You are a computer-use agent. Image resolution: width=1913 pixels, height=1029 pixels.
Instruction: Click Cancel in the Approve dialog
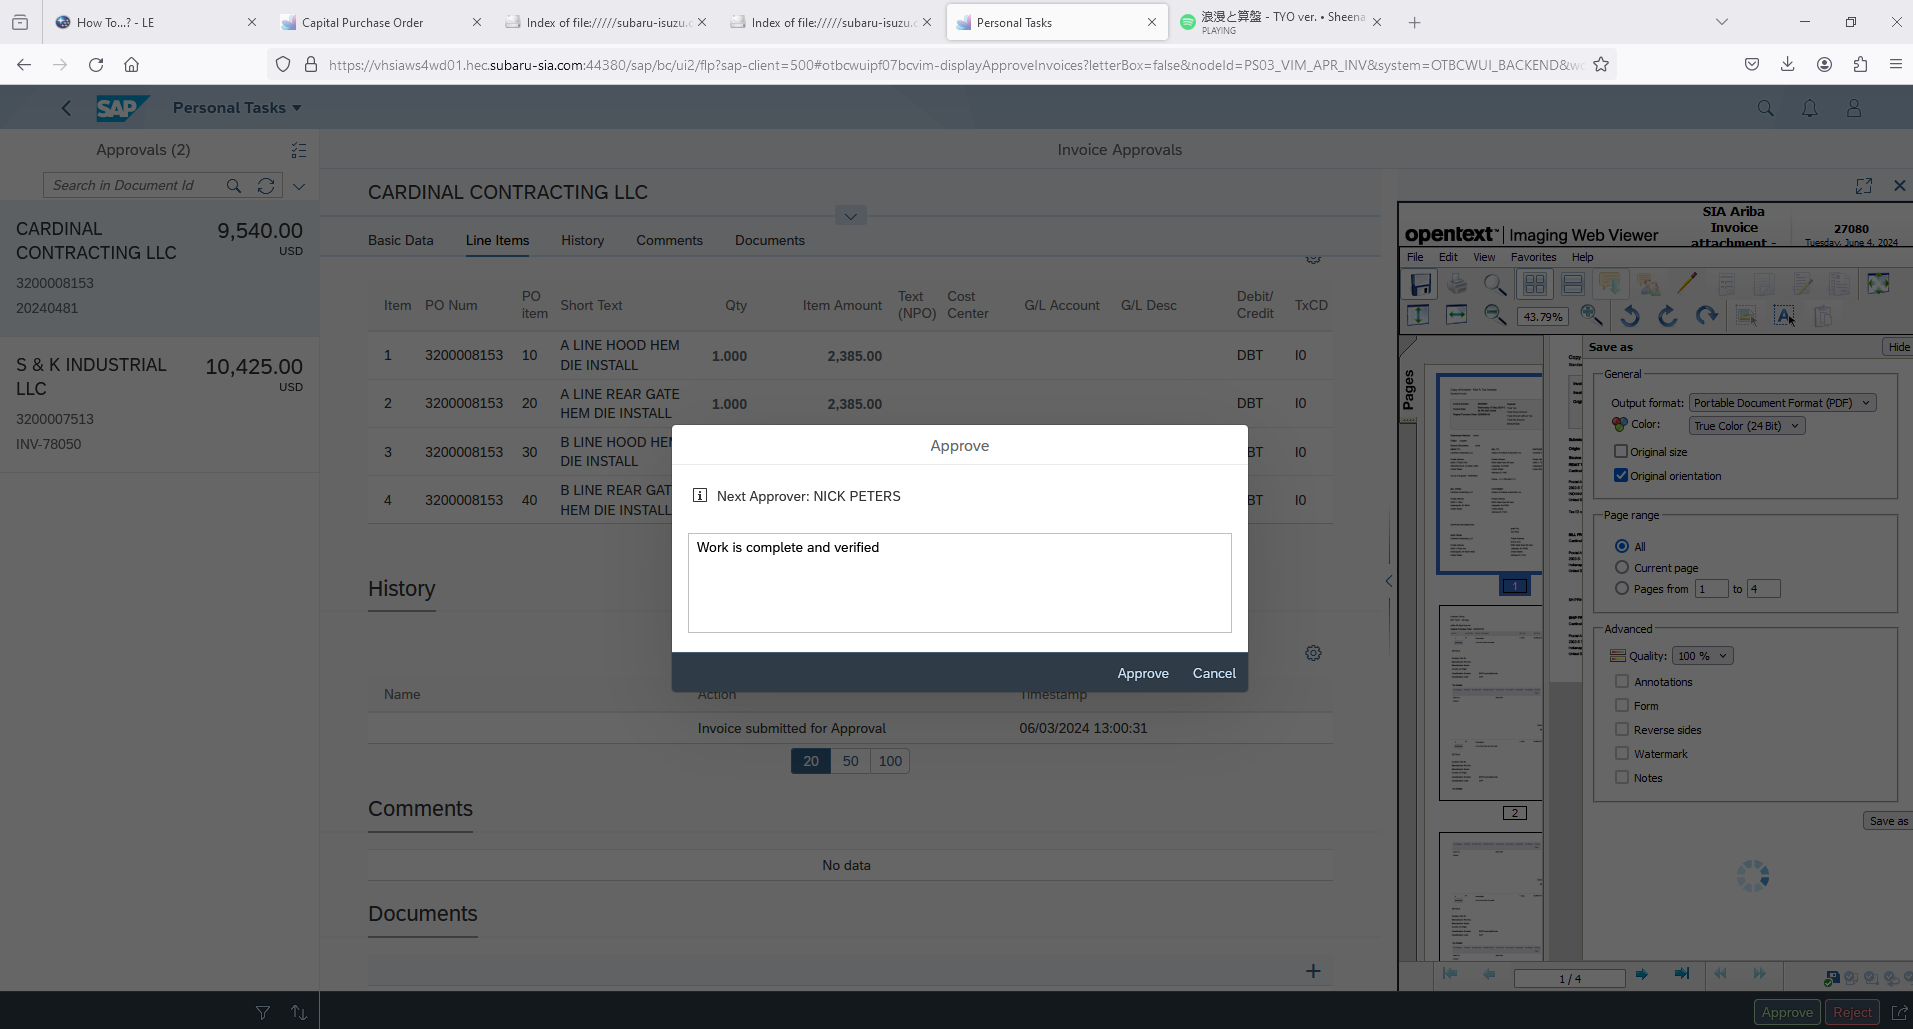coord(1213,674)
